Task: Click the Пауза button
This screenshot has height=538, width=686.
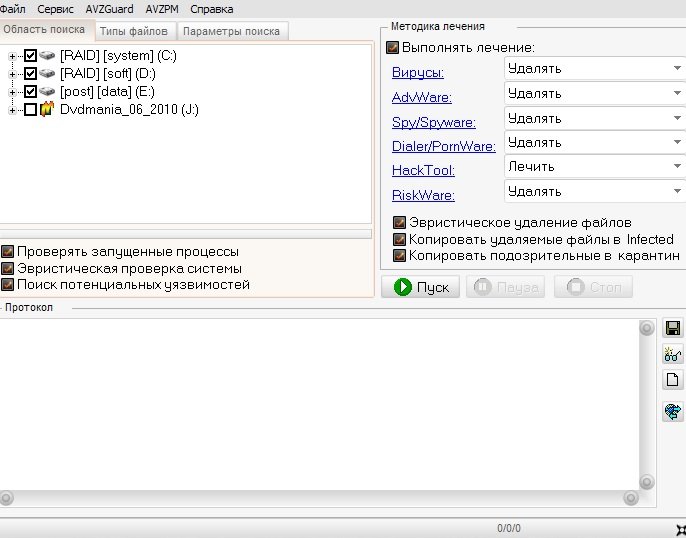Action: [505, 287]
